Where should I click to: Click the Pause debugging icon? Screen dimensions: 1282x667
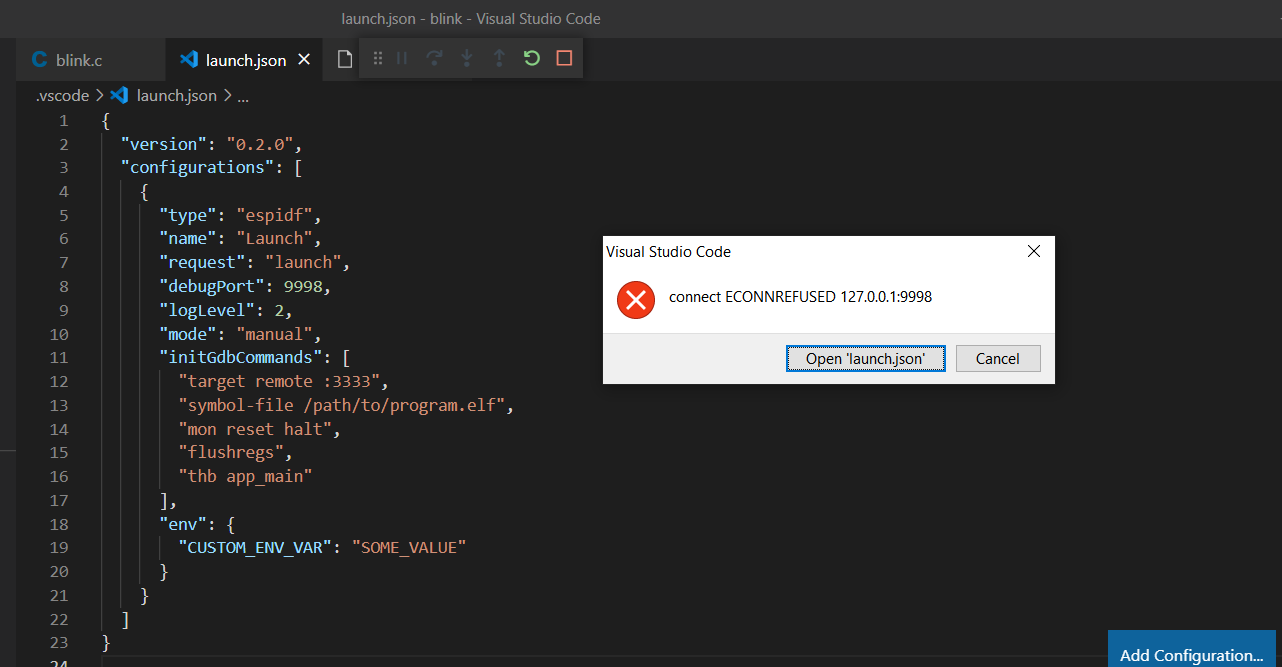point(401,58)
